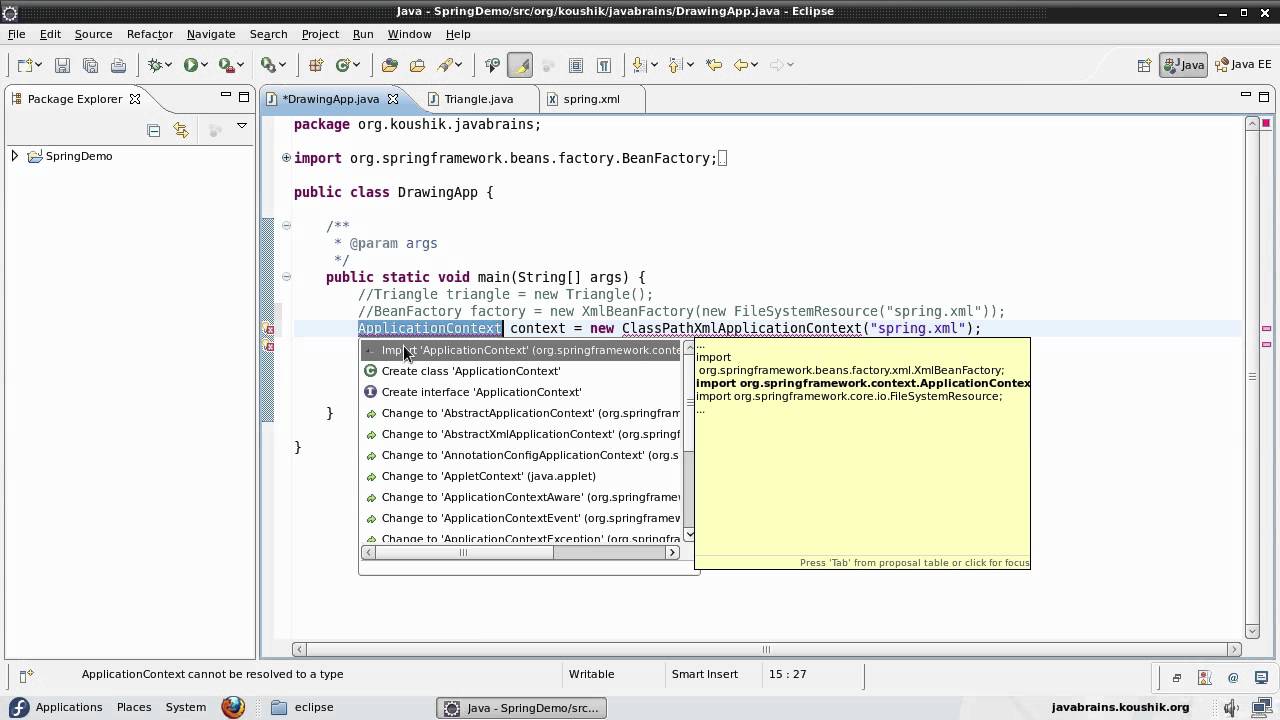The width and height of the screenshot is (1280, 720).
Task: Select Change to 'ApplicationContextAware' proposal
Action: point(521,497)
